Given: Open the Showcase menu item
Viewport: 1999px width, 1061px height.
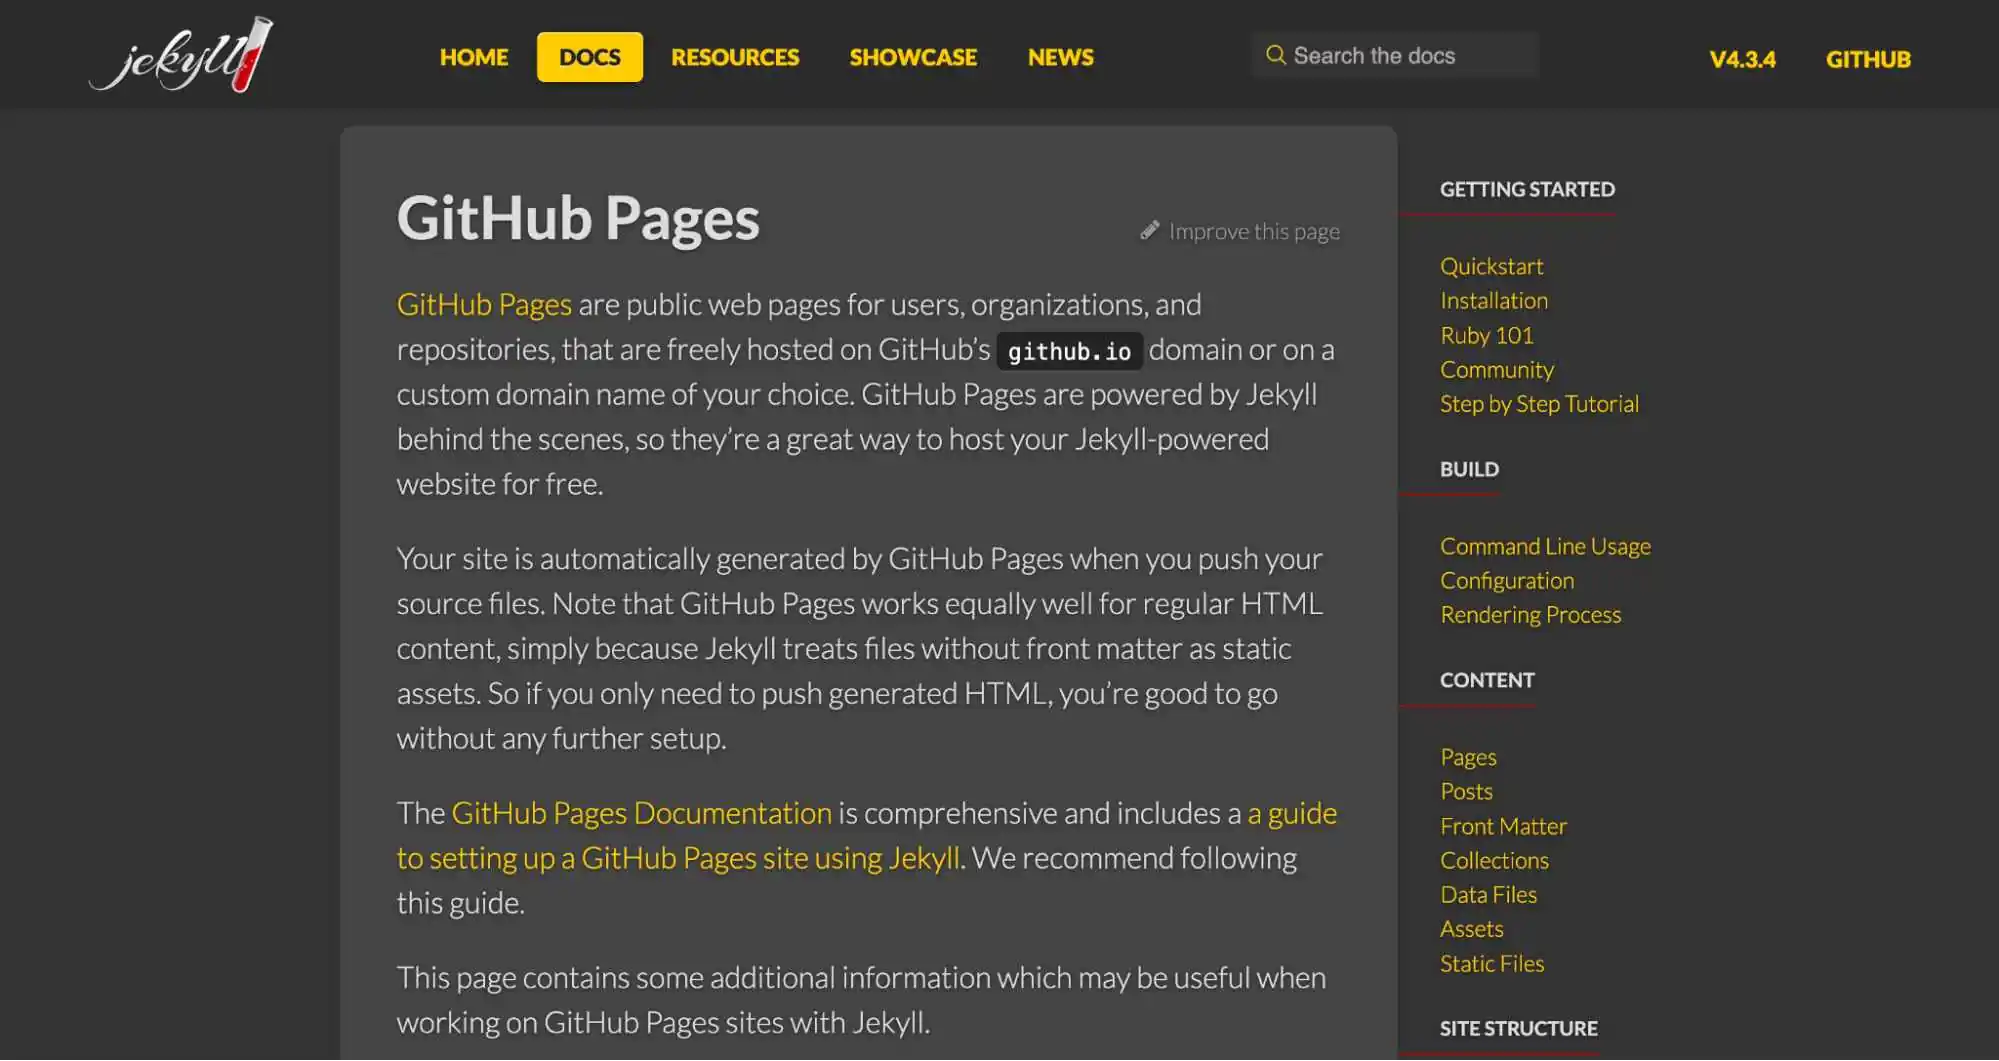Looking at the screenshot, I should click(x=913, y=57).
